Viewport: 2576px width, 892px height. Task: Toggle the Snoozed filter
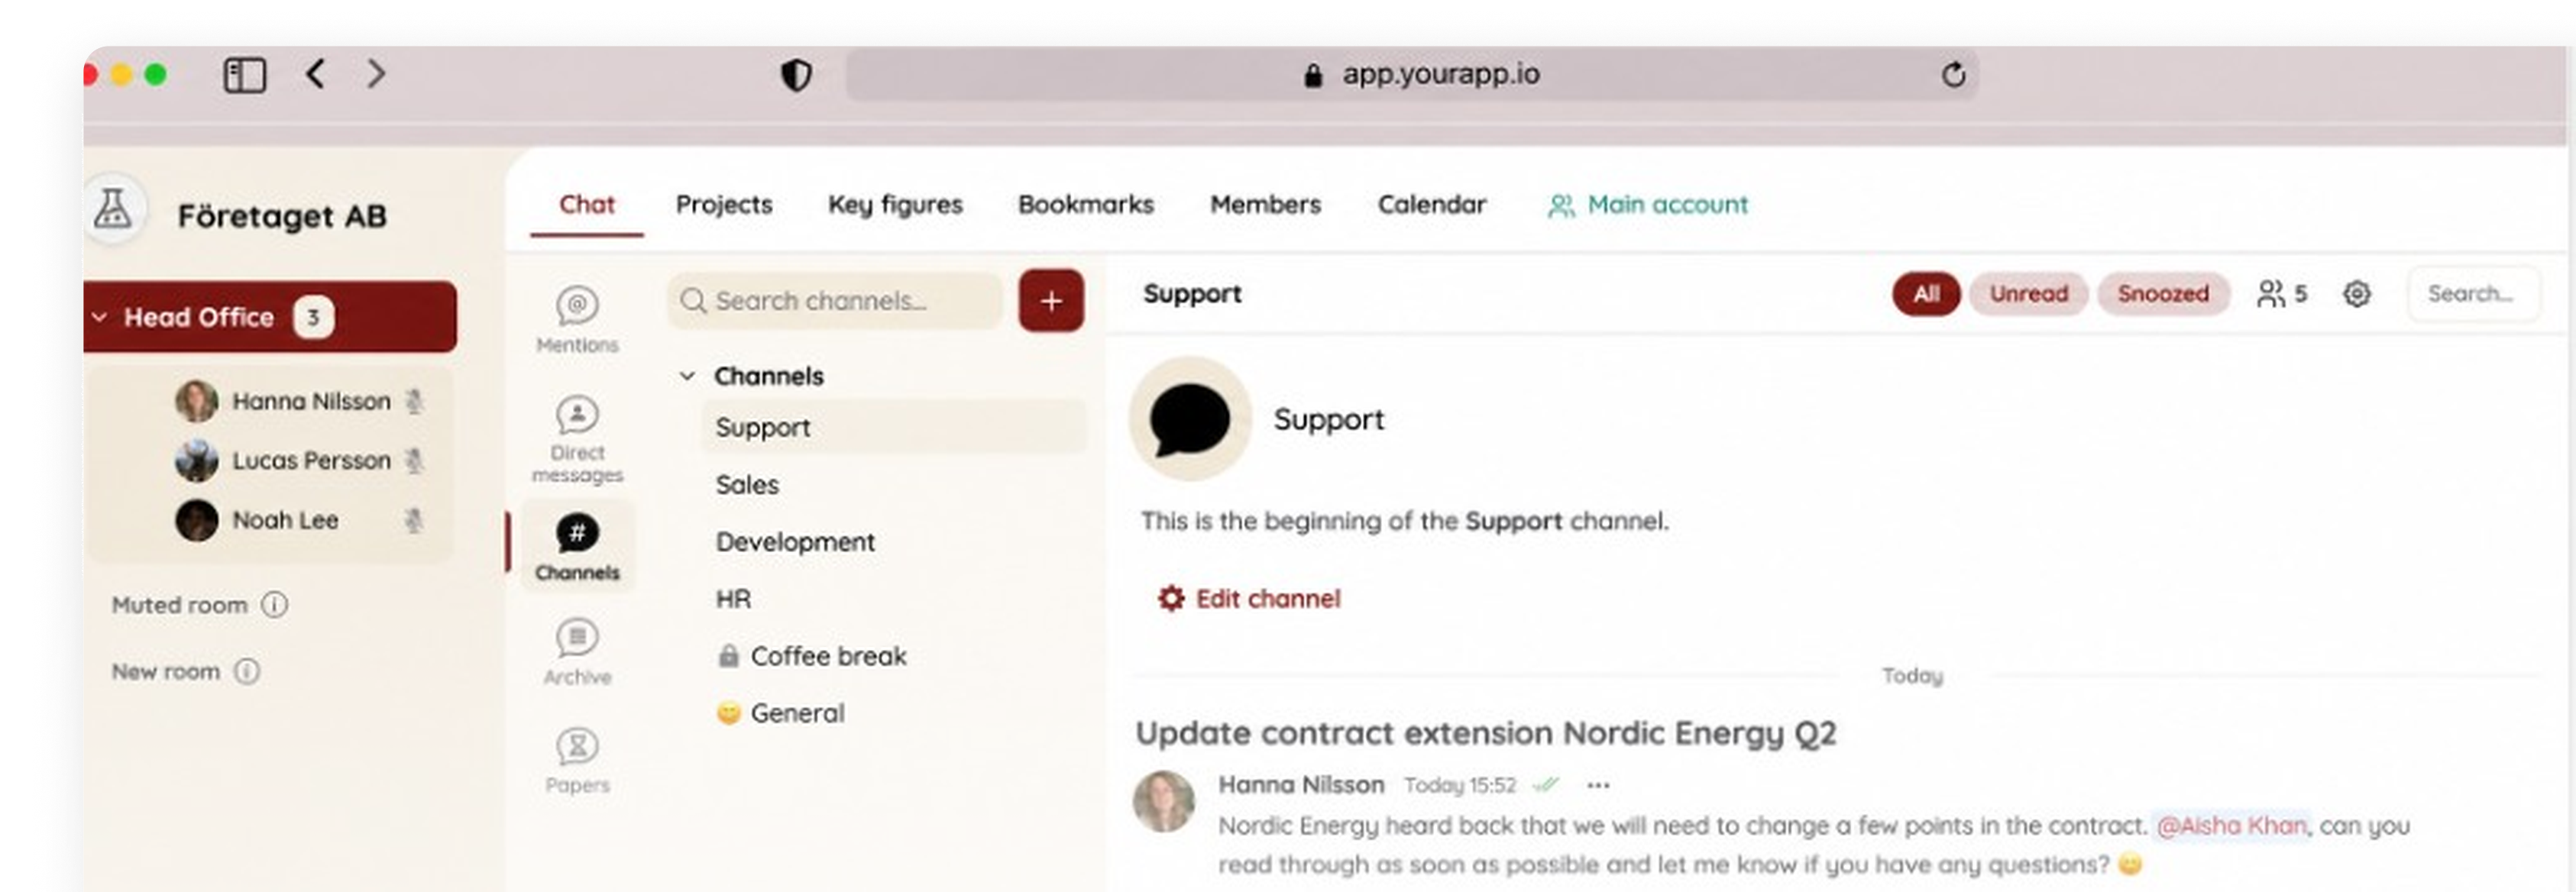[2163, 294]
